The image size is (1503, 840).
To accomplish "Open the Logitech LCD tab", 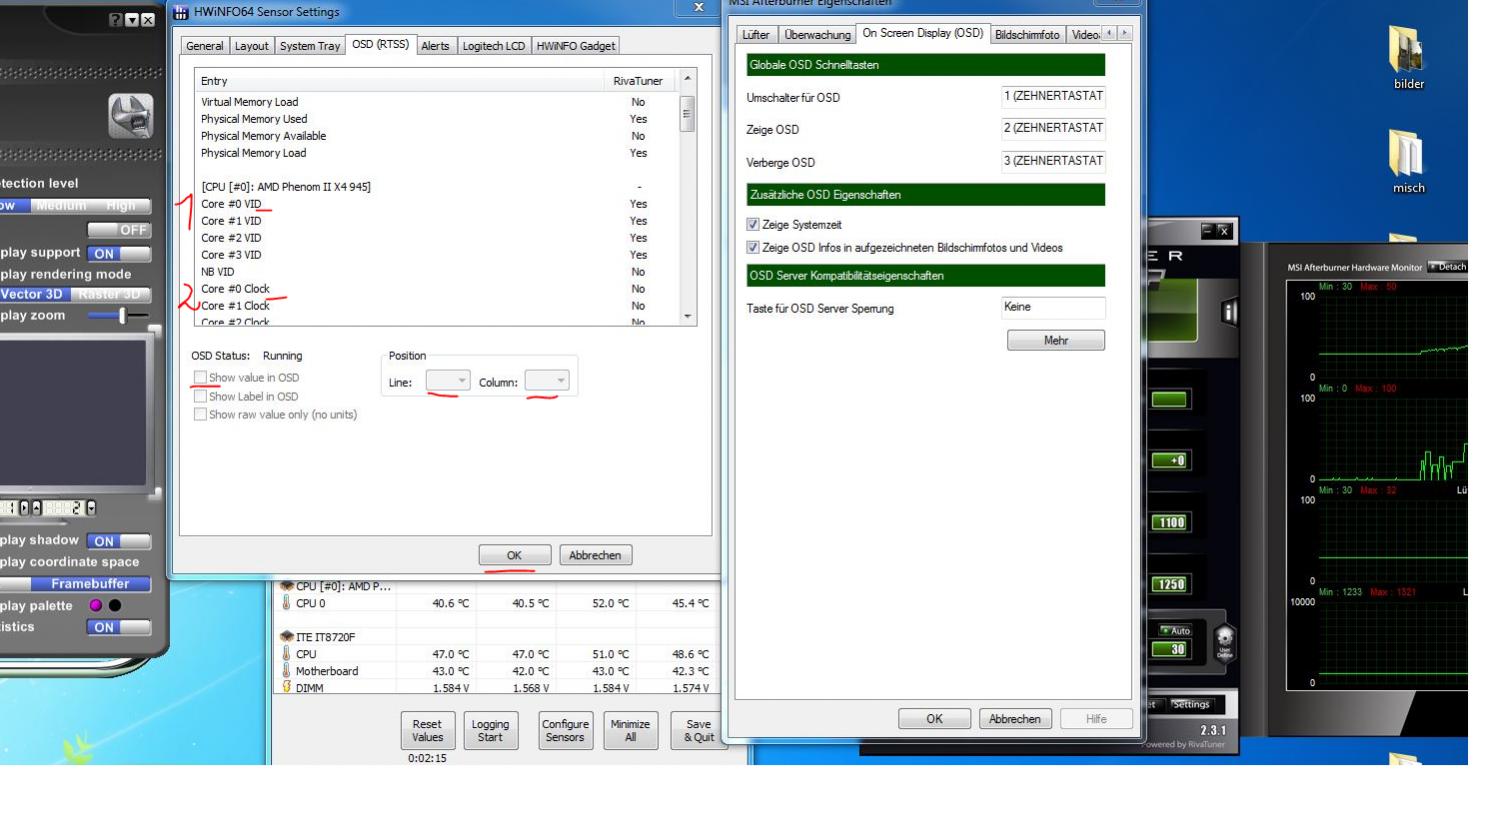I will [x=494, y=46].
